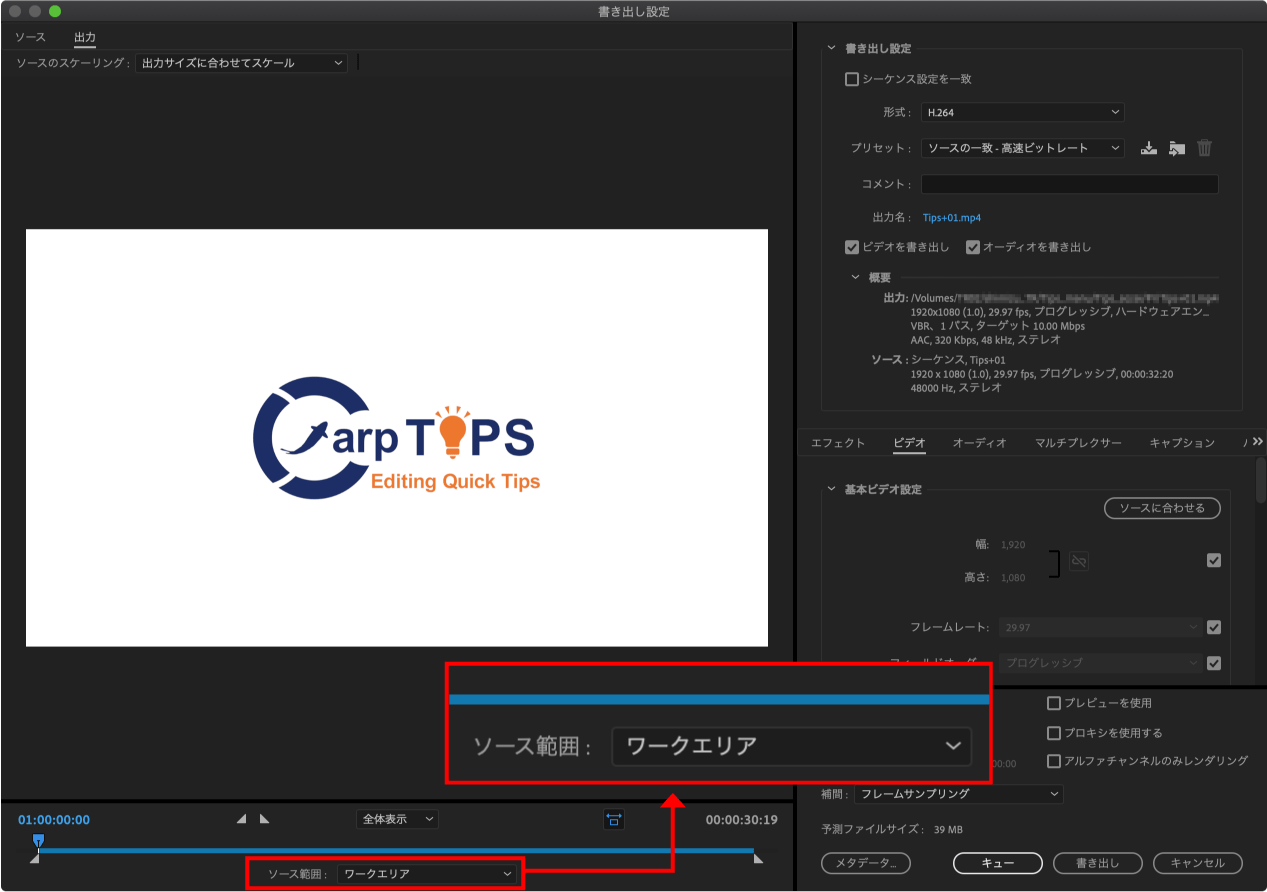Open the キャプション tab
This screenshot has width=1267, height=892.
1182,442
